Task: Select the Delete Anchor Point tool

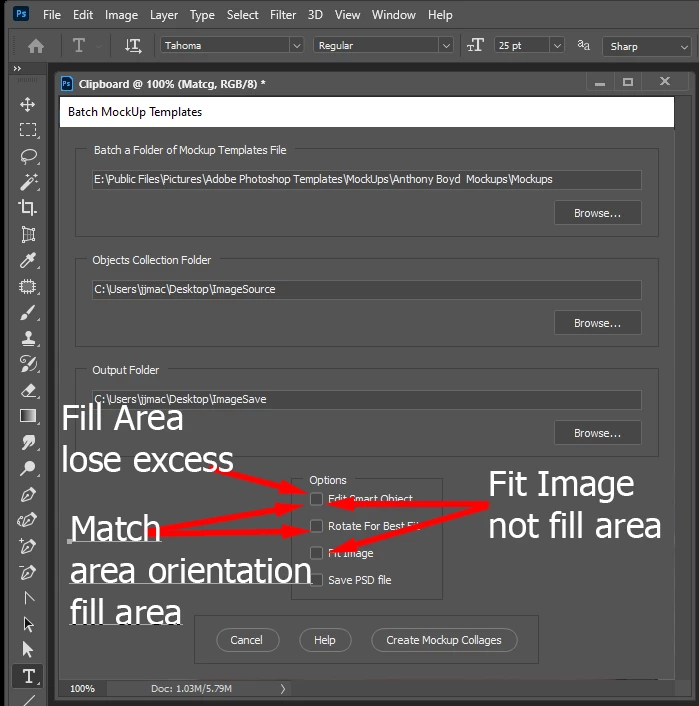Action: [x=27, y=572]
